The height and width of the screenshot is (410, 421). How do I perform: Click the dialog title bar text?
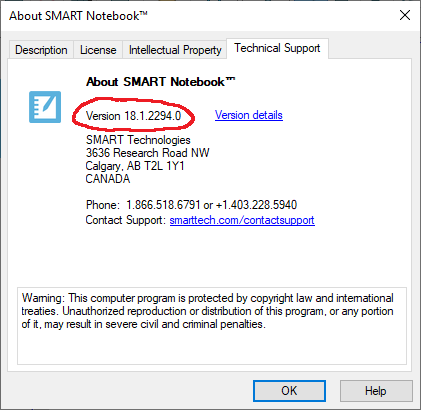pyautogui.click(x=78, y=16)
